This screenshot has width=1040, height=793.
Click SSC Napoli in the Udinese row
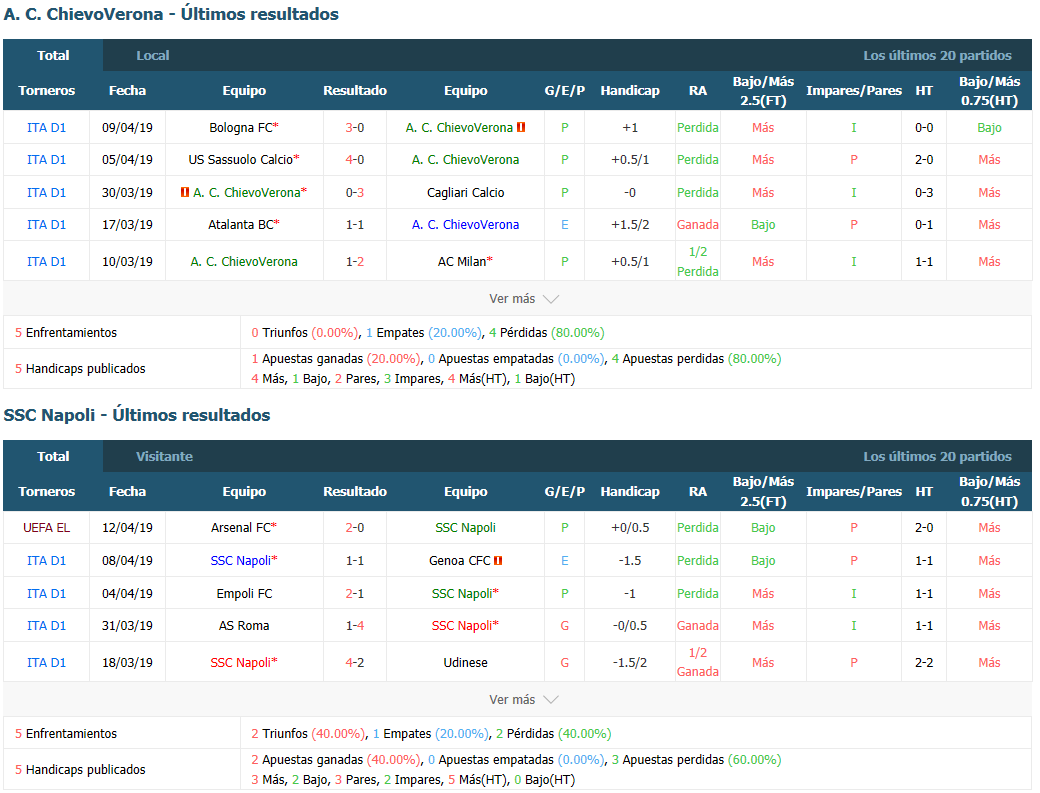pyautogui.click(x=241, y=662)
